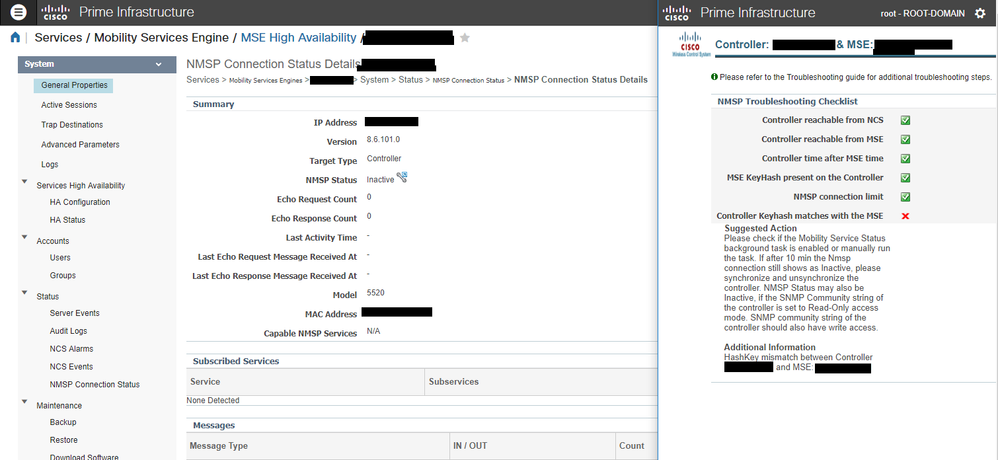Open Active Sessions in the sidebar
This screenshot has width=998, height=460.
pos(69,105)
